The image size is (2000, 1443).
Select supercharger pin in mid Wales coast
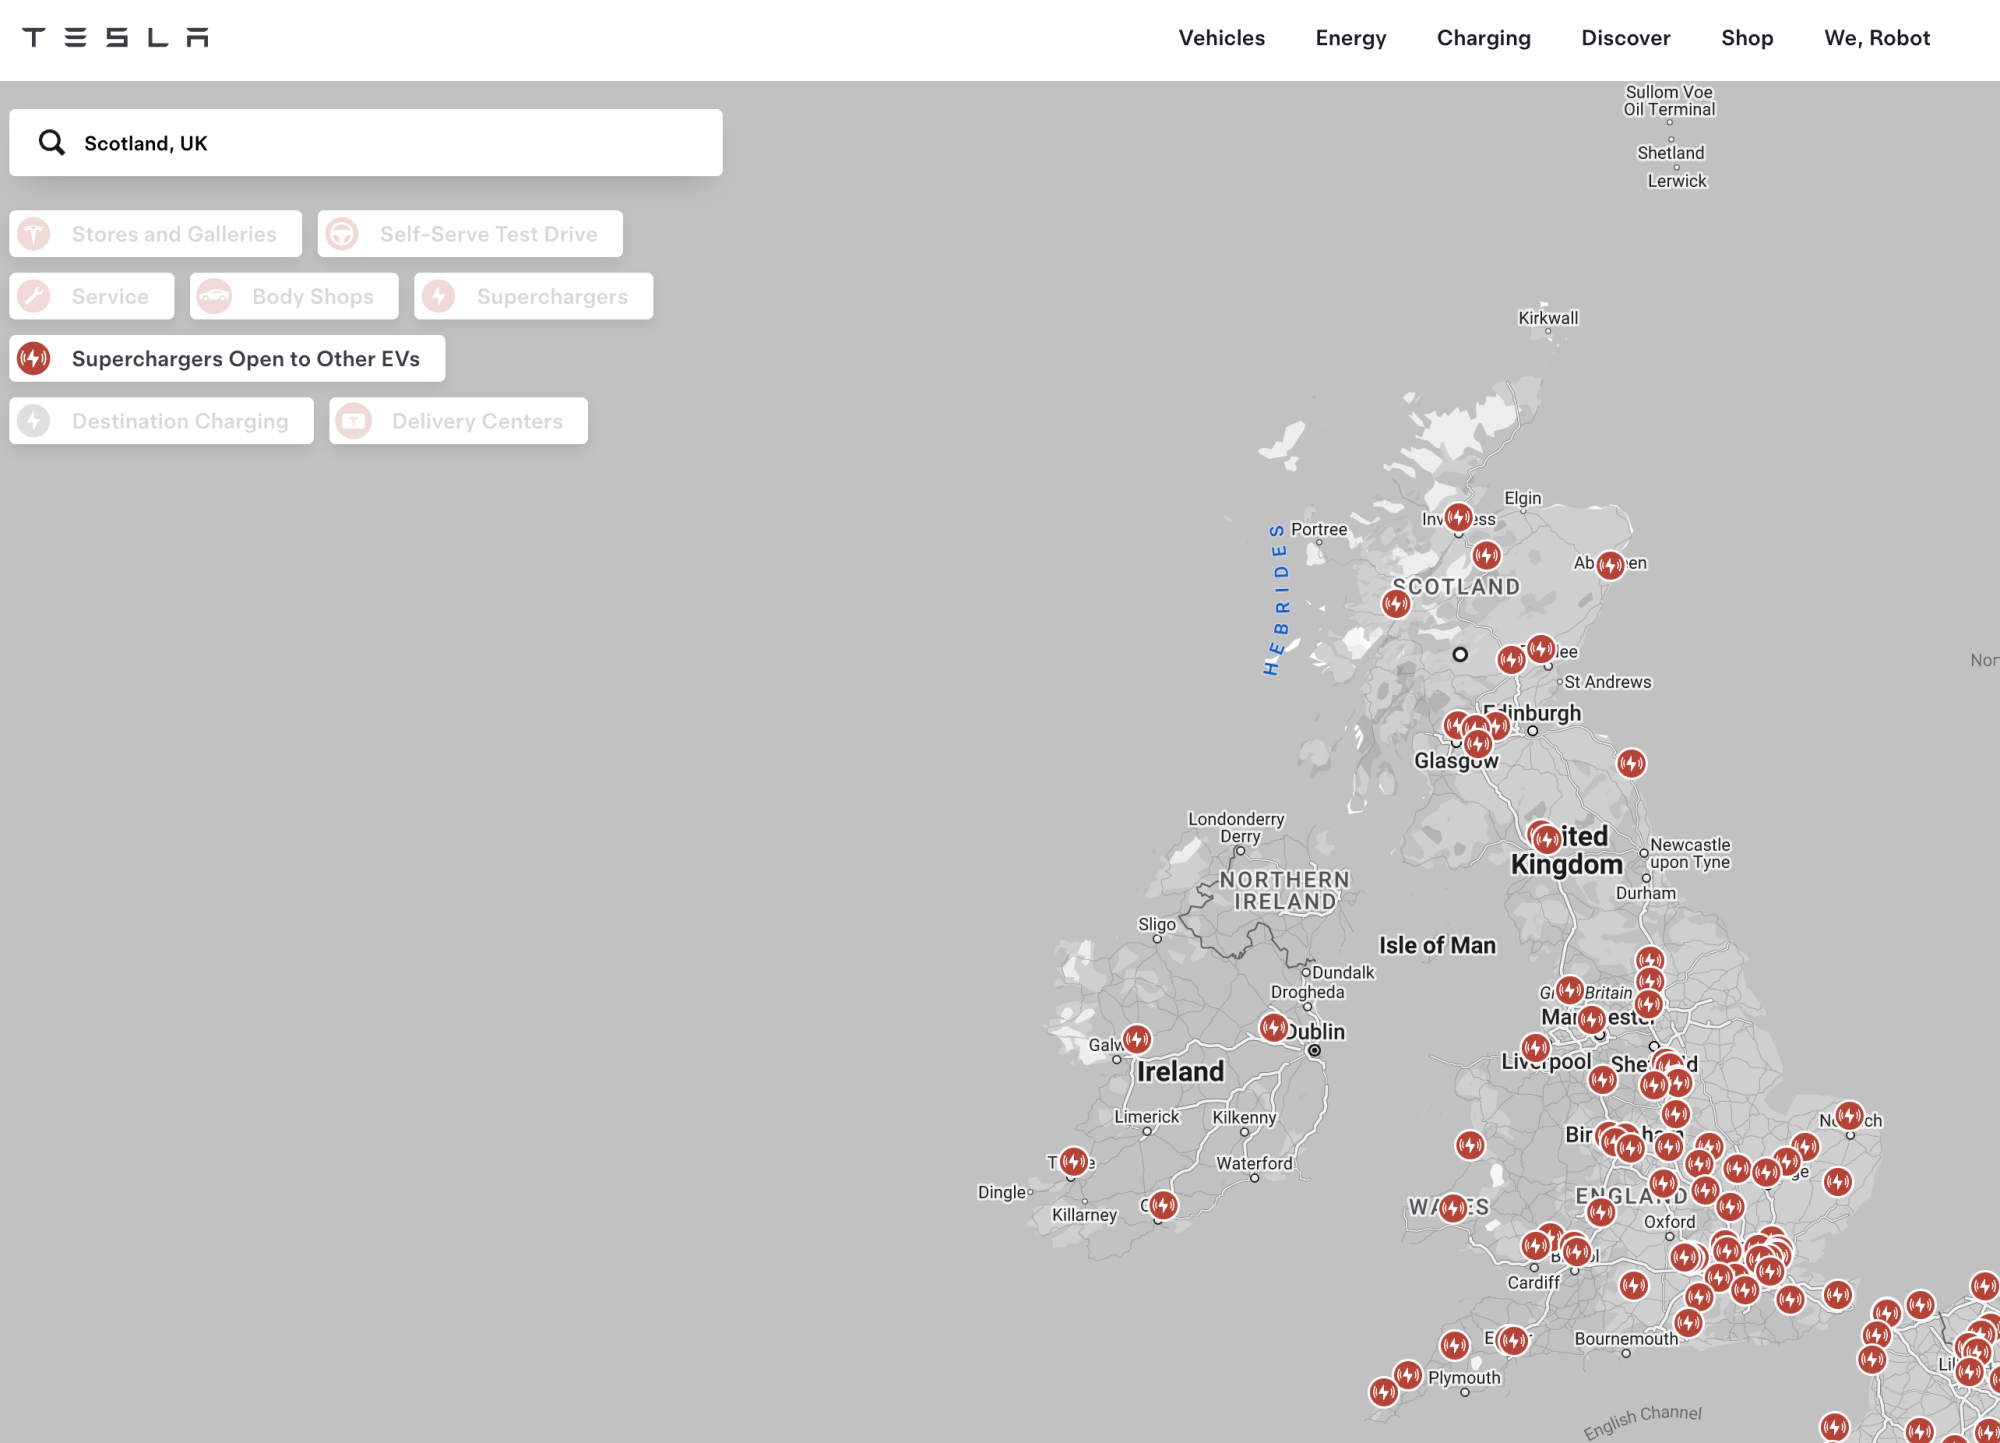tap(1470, 1145)
